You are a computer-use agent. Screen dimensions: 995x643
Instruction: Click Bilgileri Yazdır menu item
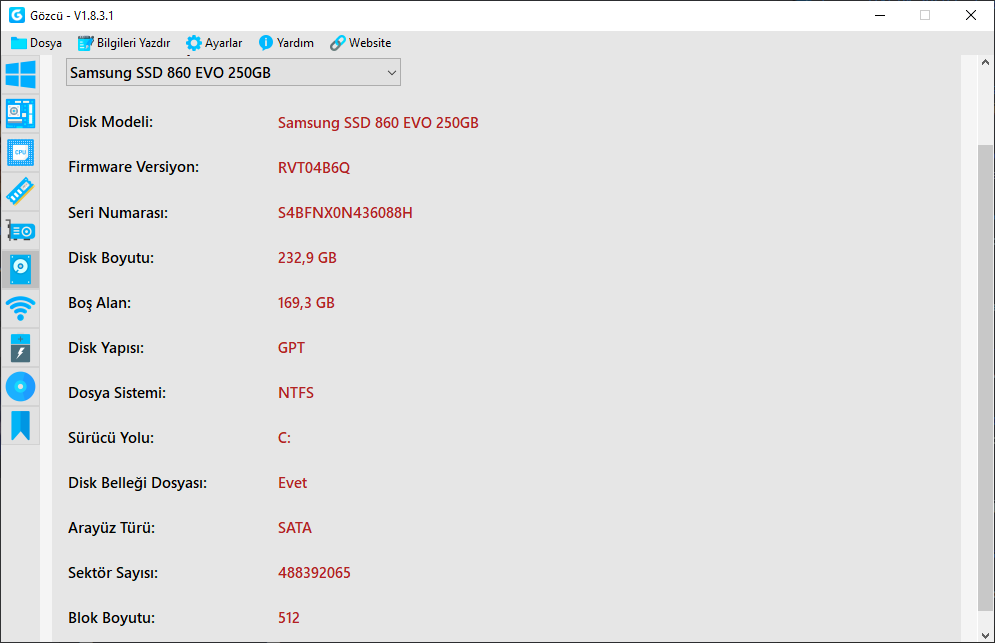point(124,43)
